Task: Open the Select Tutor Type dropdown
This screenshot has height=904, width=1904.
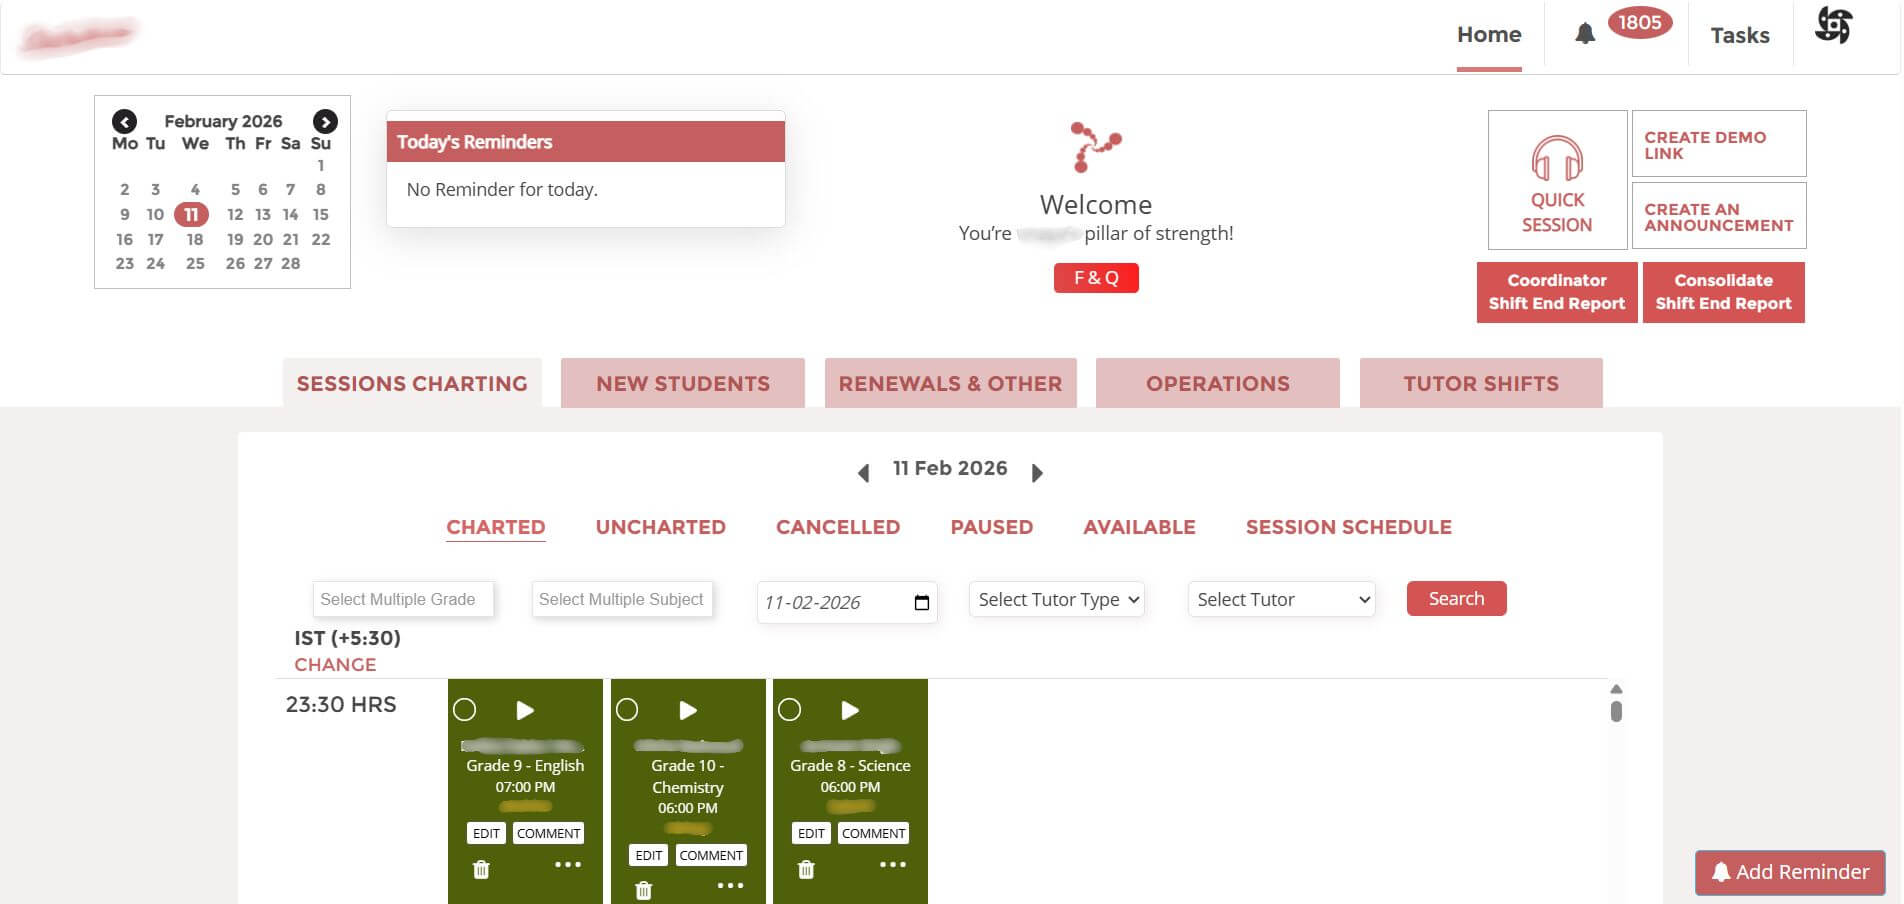Action: (1056, 599)
